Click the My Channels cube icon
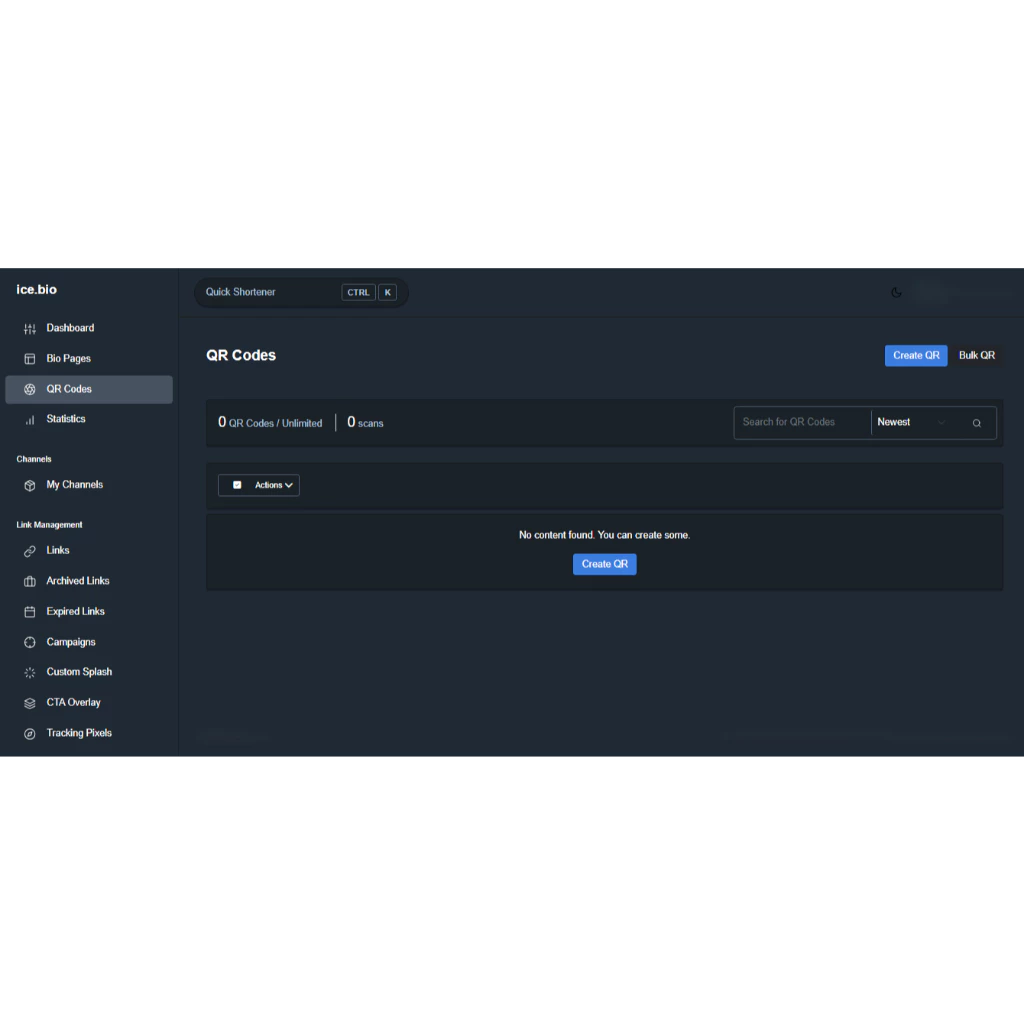Viewport: 1024px width, 1024px height. pos(30,486)
